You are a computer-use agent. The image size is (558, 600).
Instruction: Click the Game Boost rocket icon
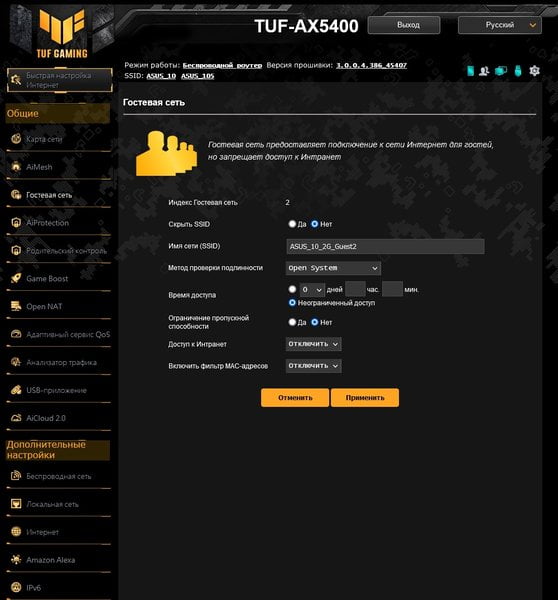[16, 278]
